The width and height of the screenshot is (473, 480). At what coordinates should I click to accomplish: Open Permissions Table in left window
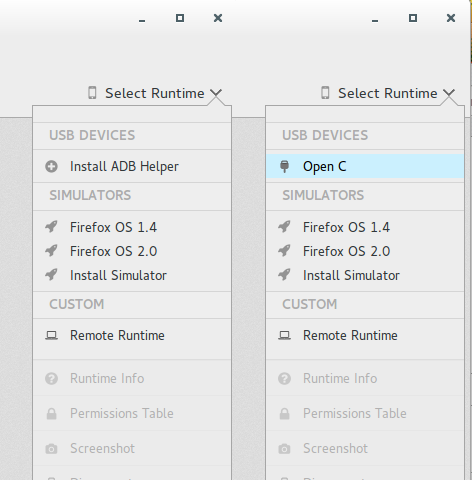132,414
